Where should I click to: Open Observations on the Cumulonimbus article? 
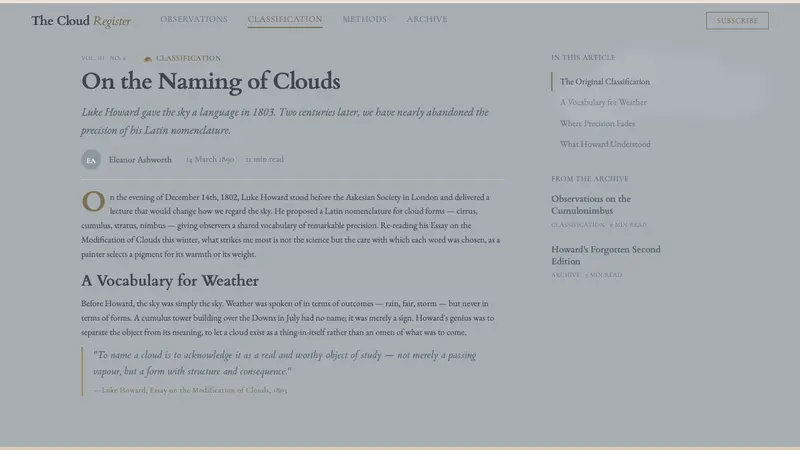[591, 205]
